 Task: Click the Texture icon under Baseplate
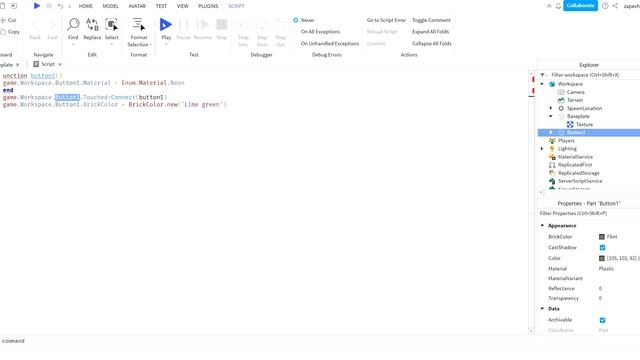(x=570, y=124)
